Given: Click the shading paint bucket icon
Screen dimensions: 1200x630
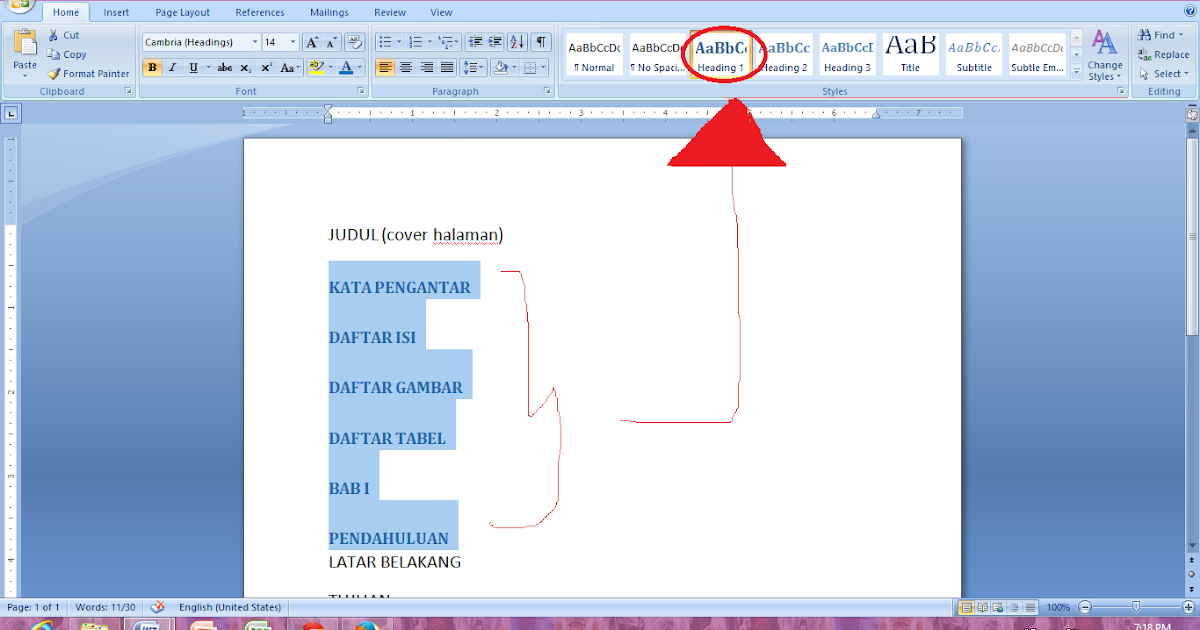Looking at the screenshot, I should [x=501, y=68].
